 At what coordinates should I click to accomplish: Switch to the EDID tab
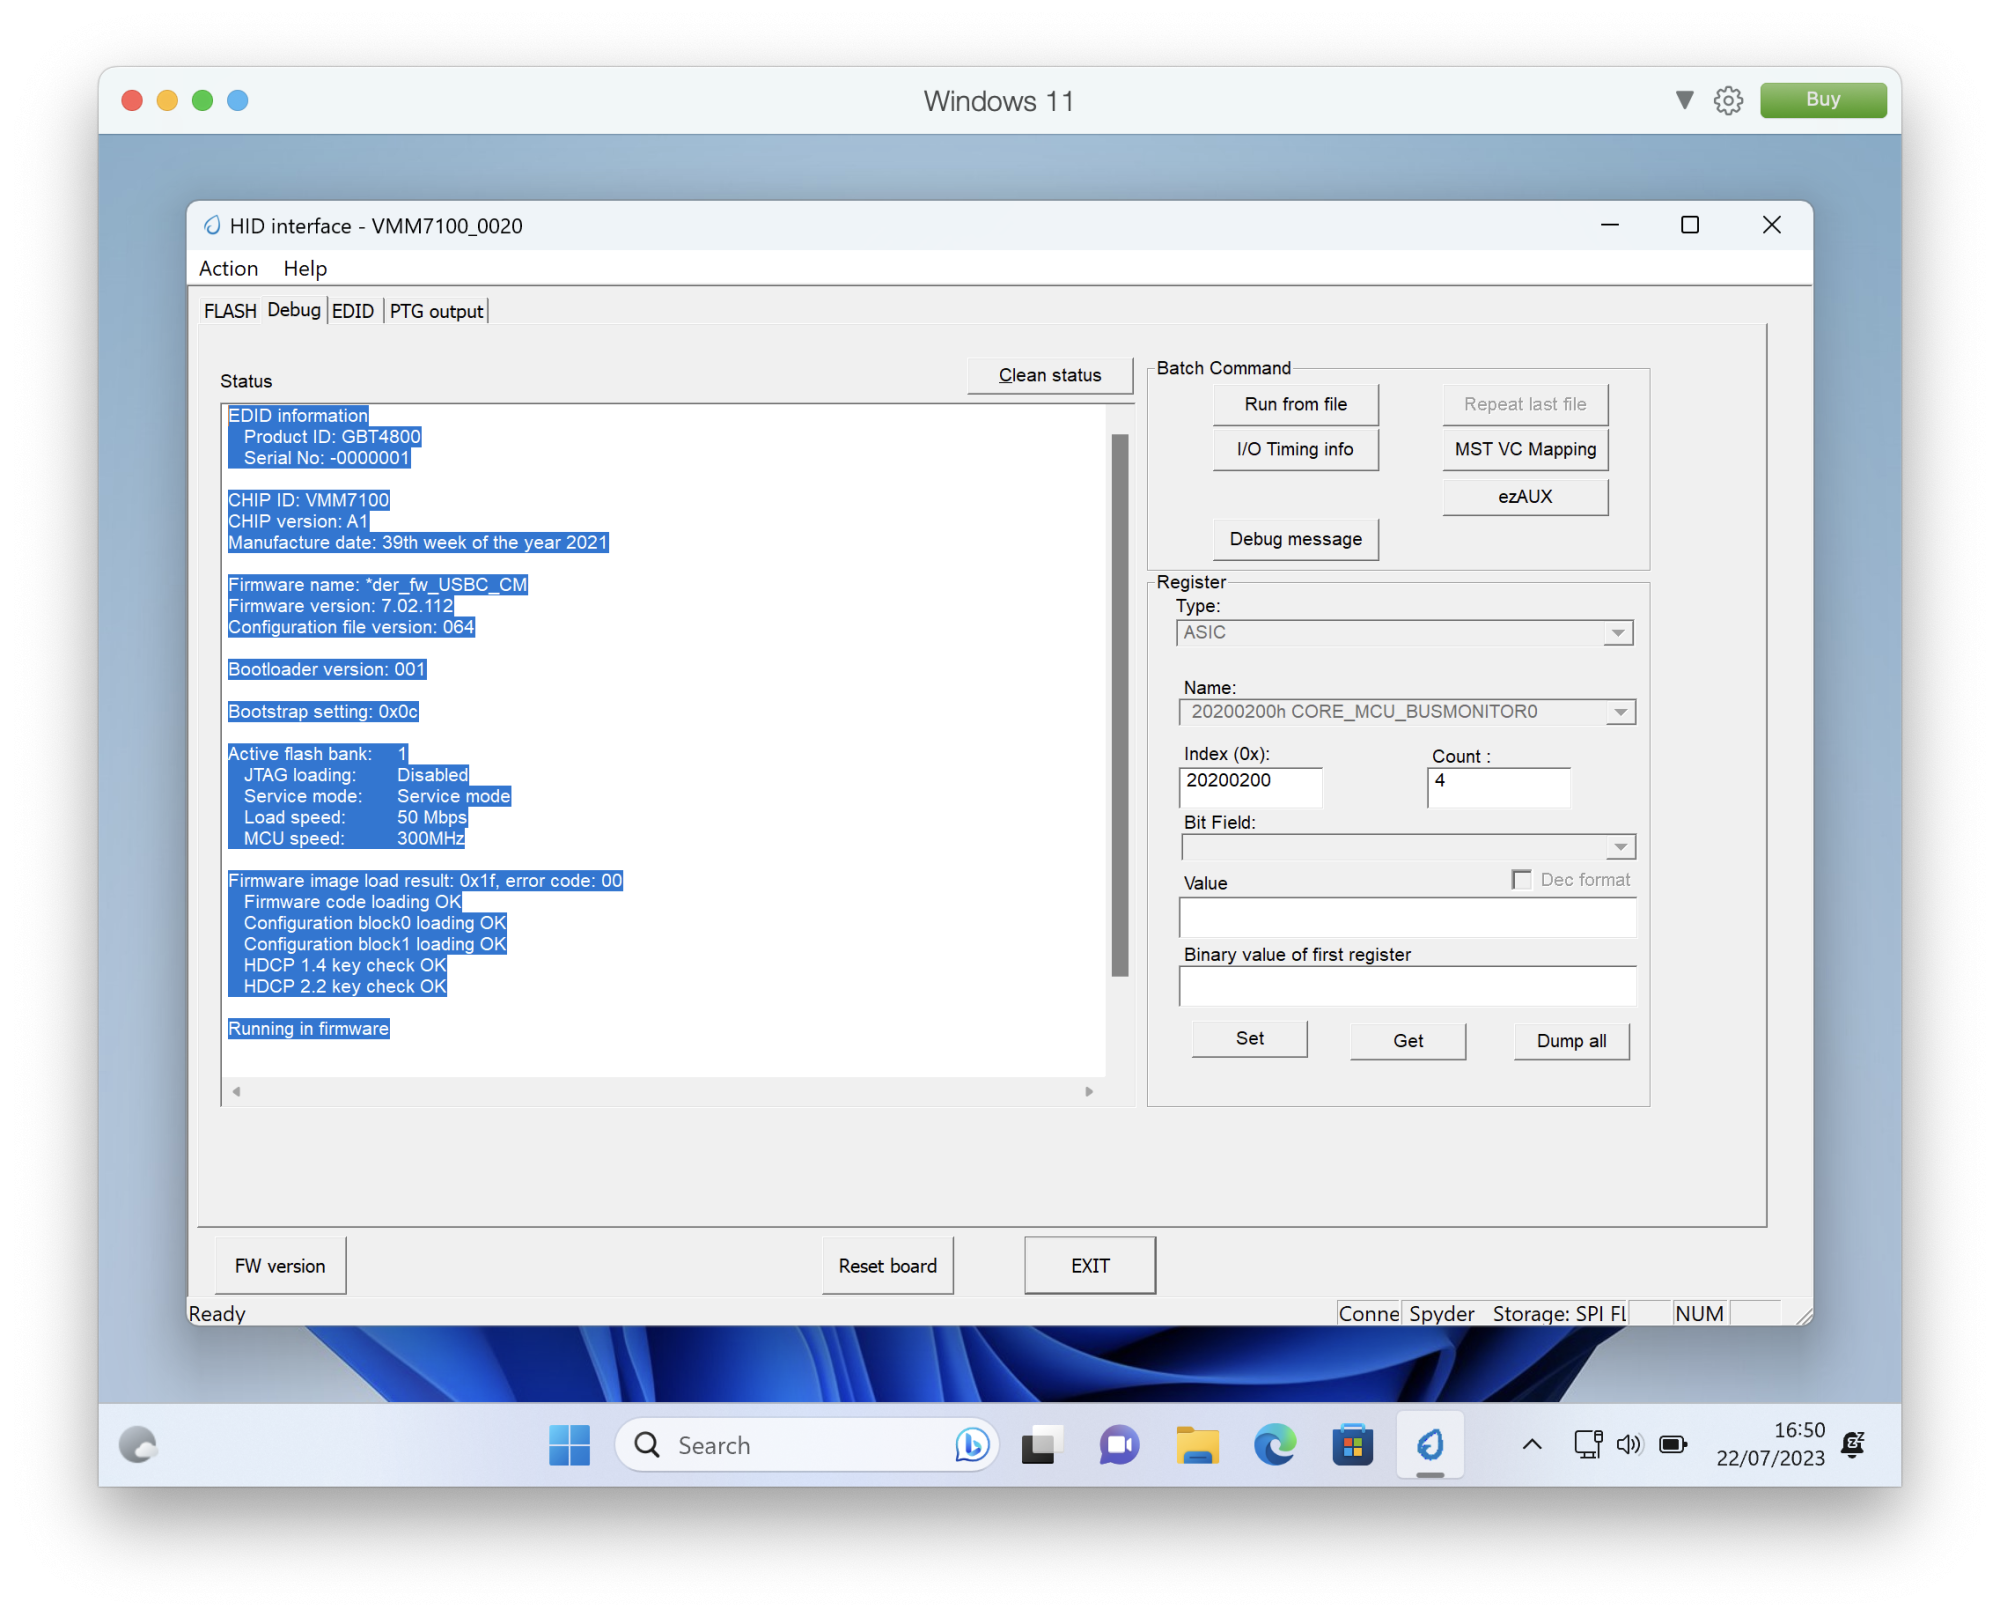click(352, 311)
